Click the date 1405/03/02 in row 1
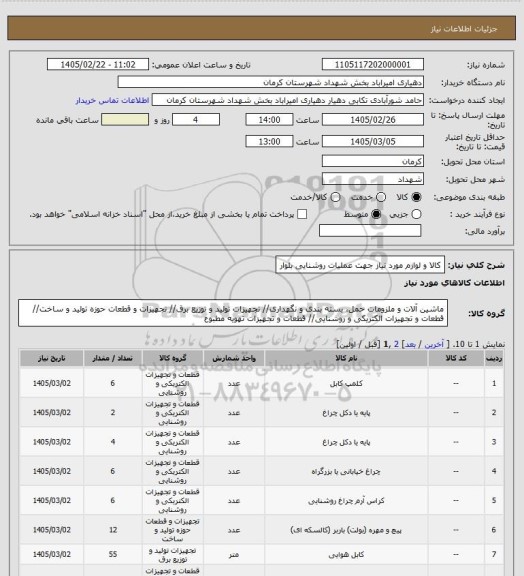The image size is (524, 576). pyautogui.click(x=51, y=383)
